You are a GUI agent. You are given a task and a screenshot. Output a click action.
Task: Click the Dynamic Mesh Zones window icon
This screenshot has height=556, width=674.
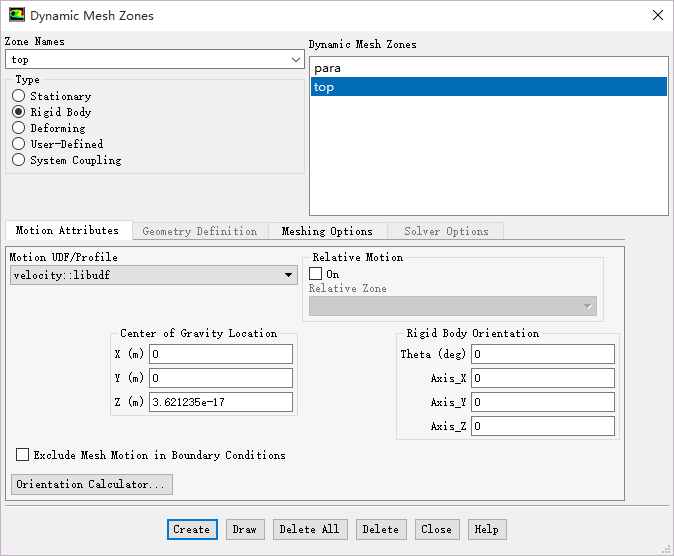point(16,16)
